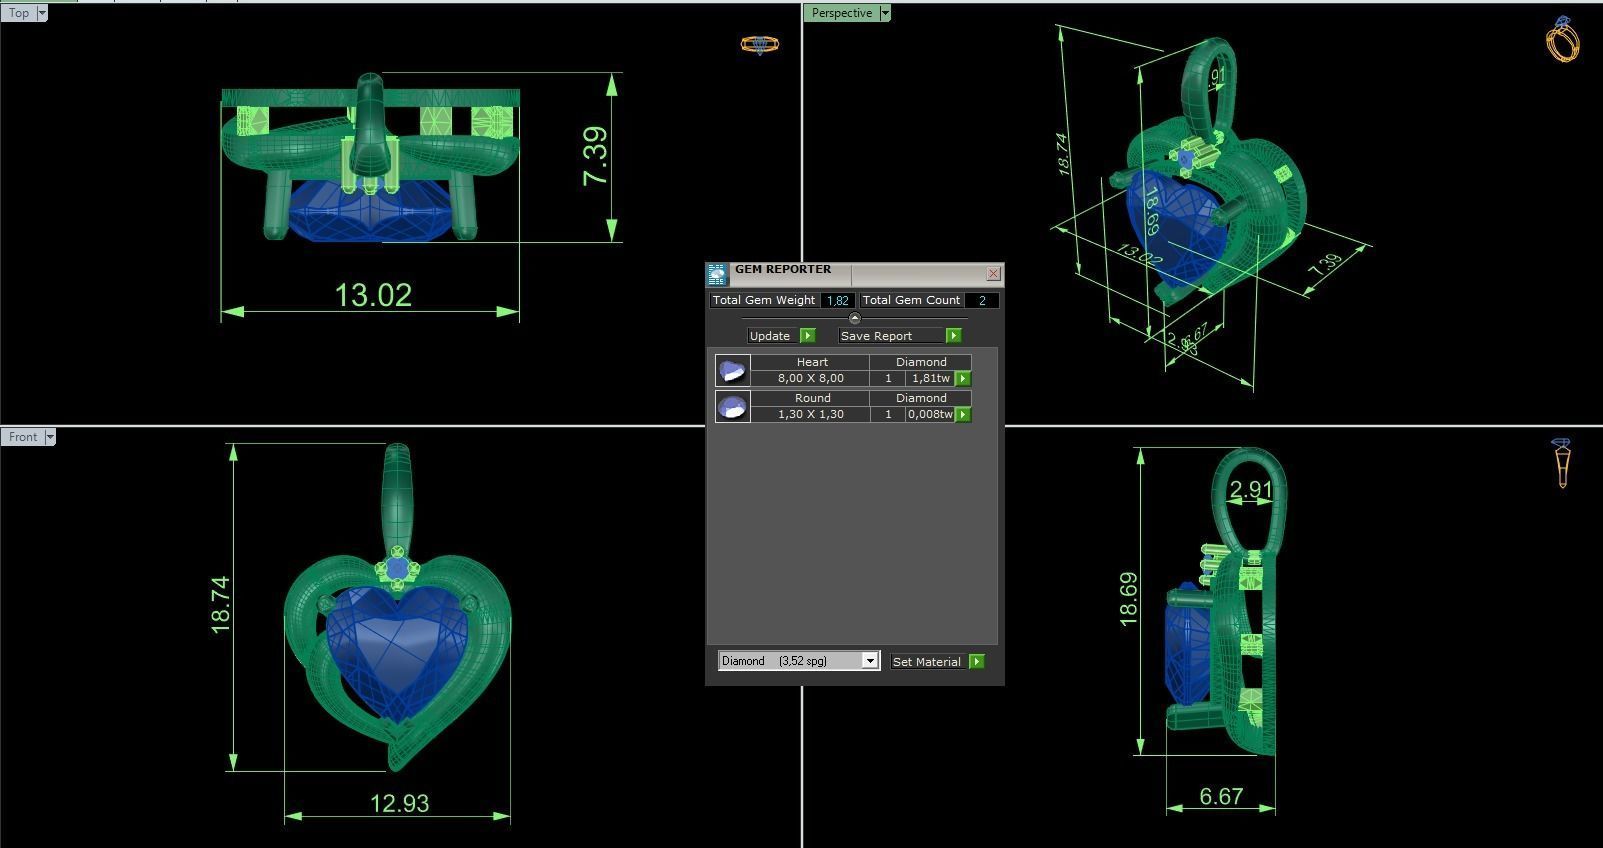Click the green arrow next to Save Report
Image resolution: width=1603 pixels, height=848 pixels.
pos(954,336)
